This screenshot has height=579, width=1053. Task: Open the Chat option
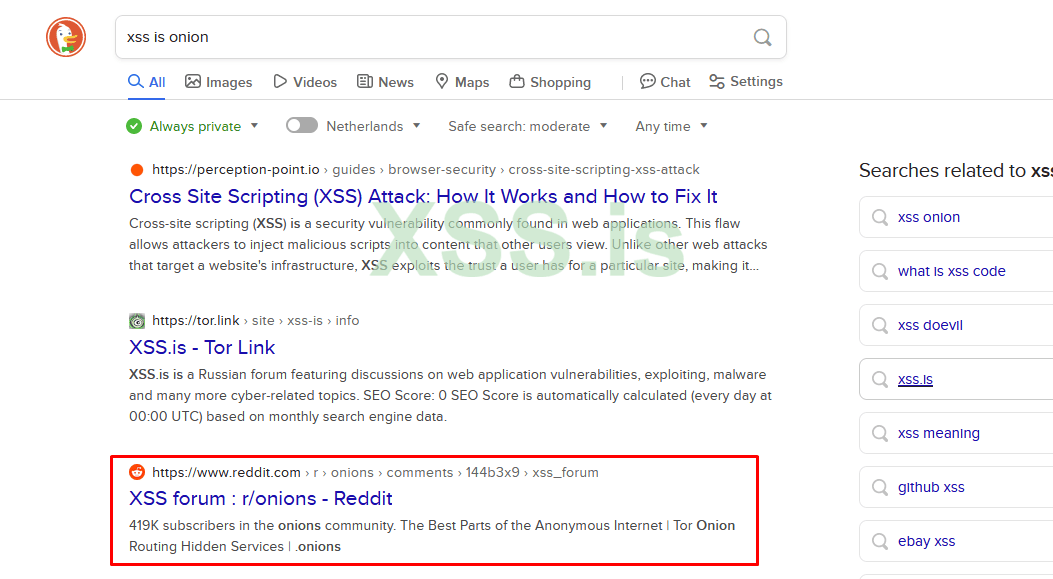pyautogui.click(x=665, y=82)
